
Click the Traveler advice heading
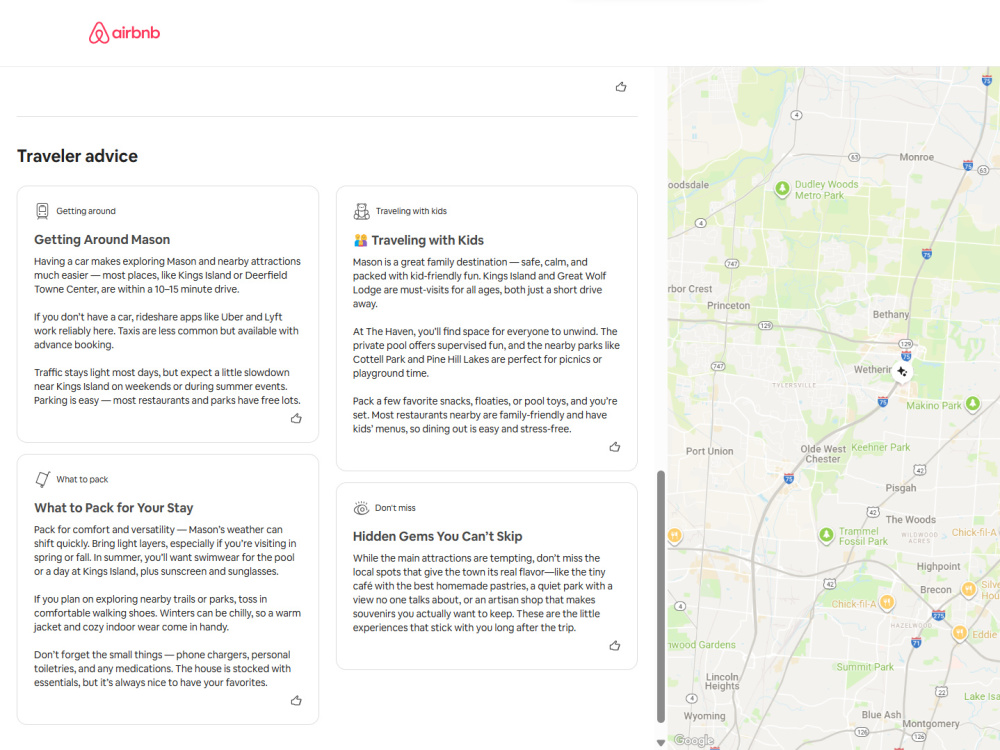tap(77, 156)
